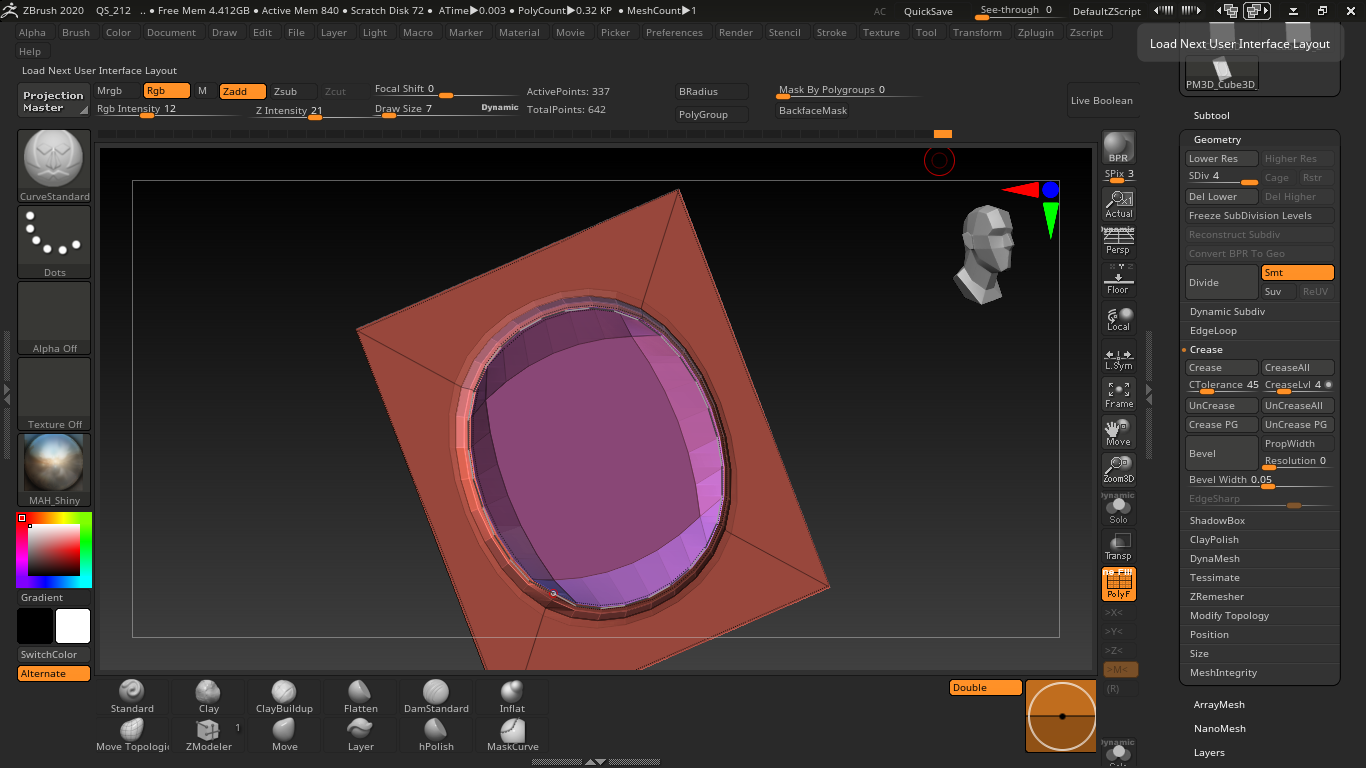1366x768 pixels.
Task: Click the BPR render icon
Action: pos(1118,147)
